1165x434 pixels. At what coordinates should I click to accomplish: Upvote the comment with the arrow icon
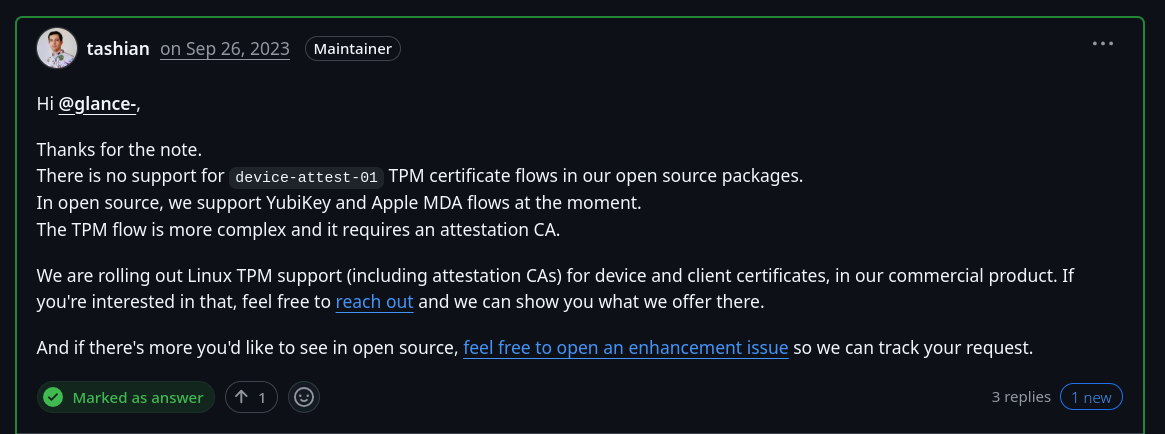click(x=251, y=397)
